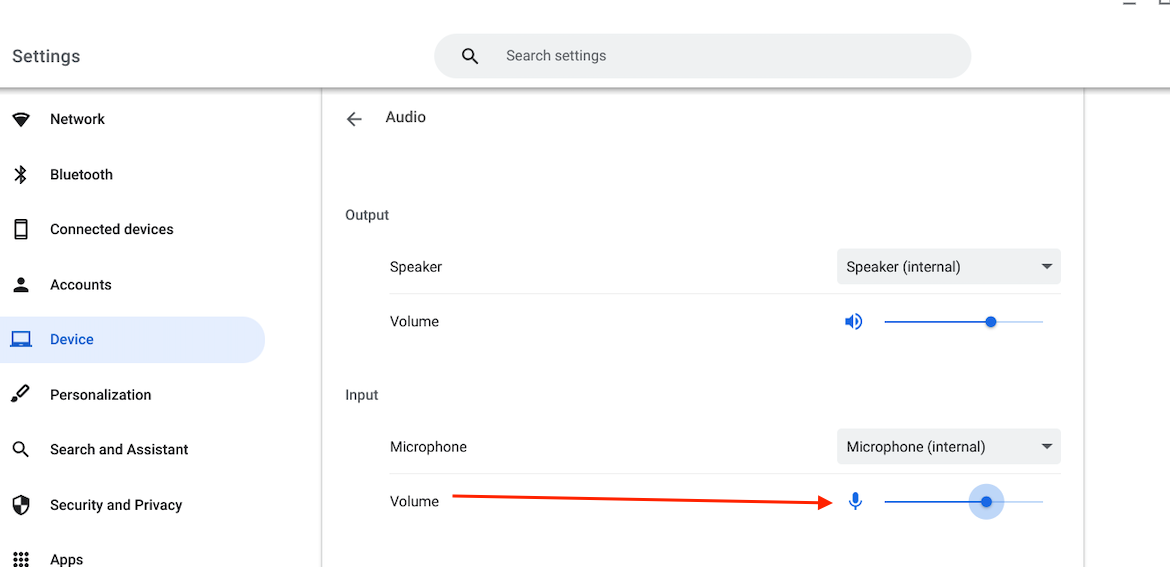This screenshot has height=567, width=1170.
Task: Click the Apps grid icon
Action: (x=21, y=559)
